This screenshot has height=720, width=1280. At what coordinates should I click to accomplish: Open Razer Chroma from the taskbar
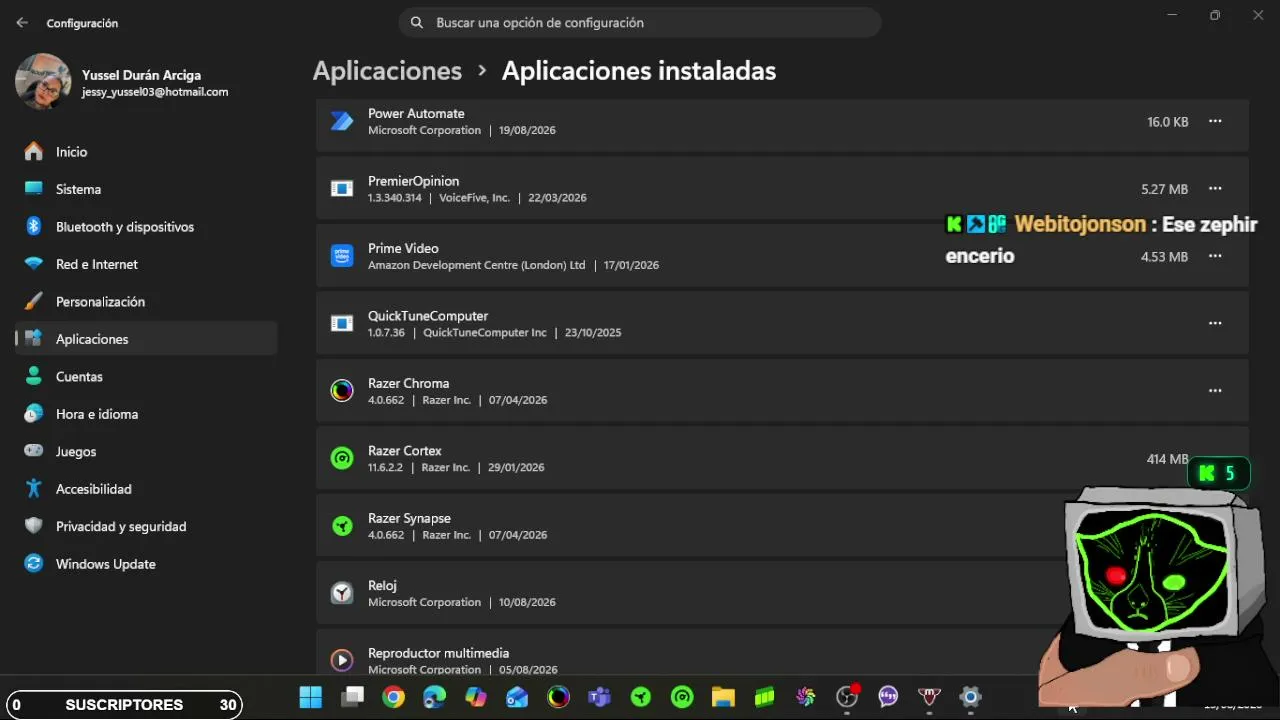(x=558, y=697)
